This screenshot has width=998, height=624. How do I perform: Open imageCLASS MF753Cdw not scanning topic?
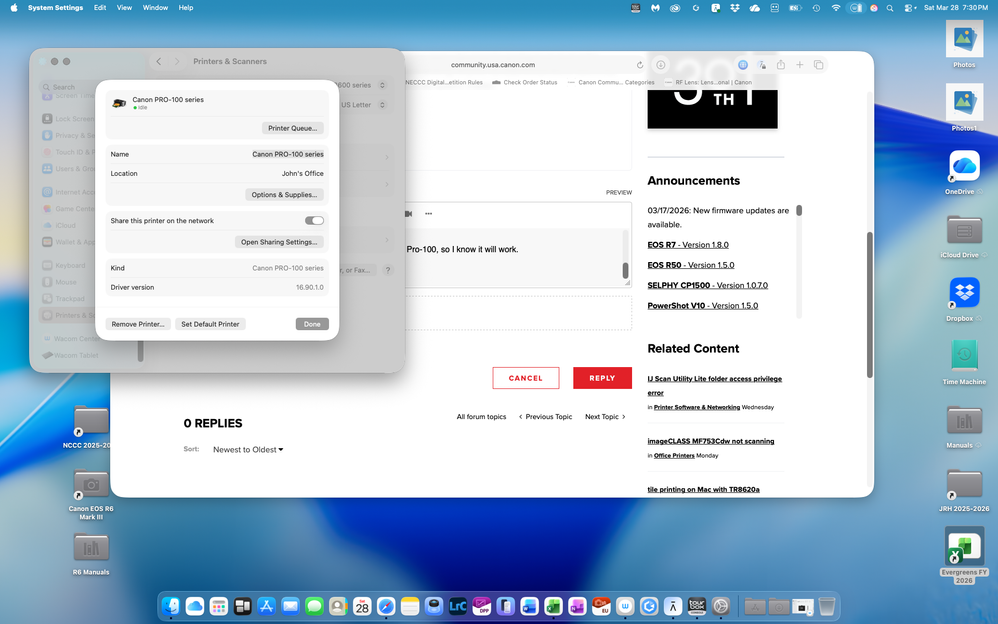pos(711,441)
